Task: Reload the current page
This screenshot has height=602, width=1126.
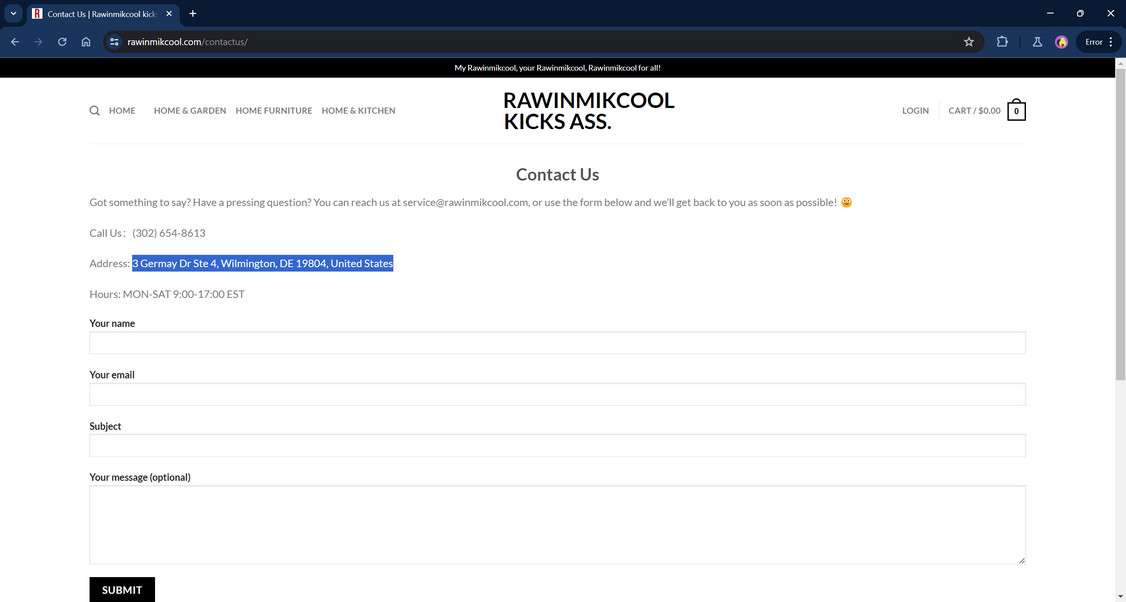Action: click(61, 42)
